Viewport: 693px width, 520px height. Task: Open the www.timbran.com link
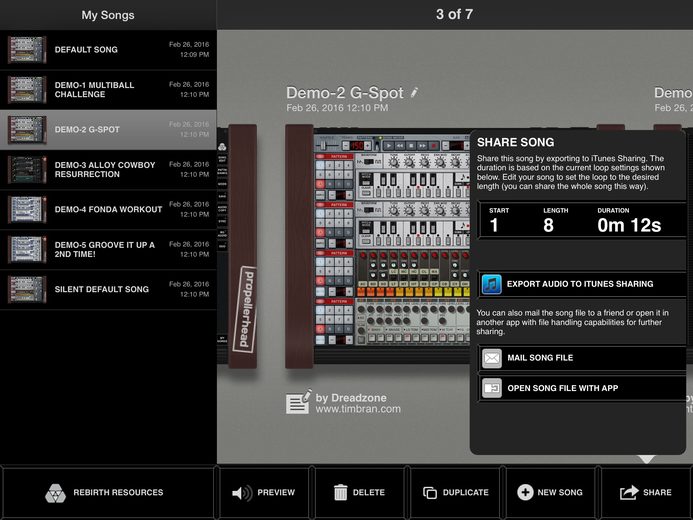[x=358, y=409]
